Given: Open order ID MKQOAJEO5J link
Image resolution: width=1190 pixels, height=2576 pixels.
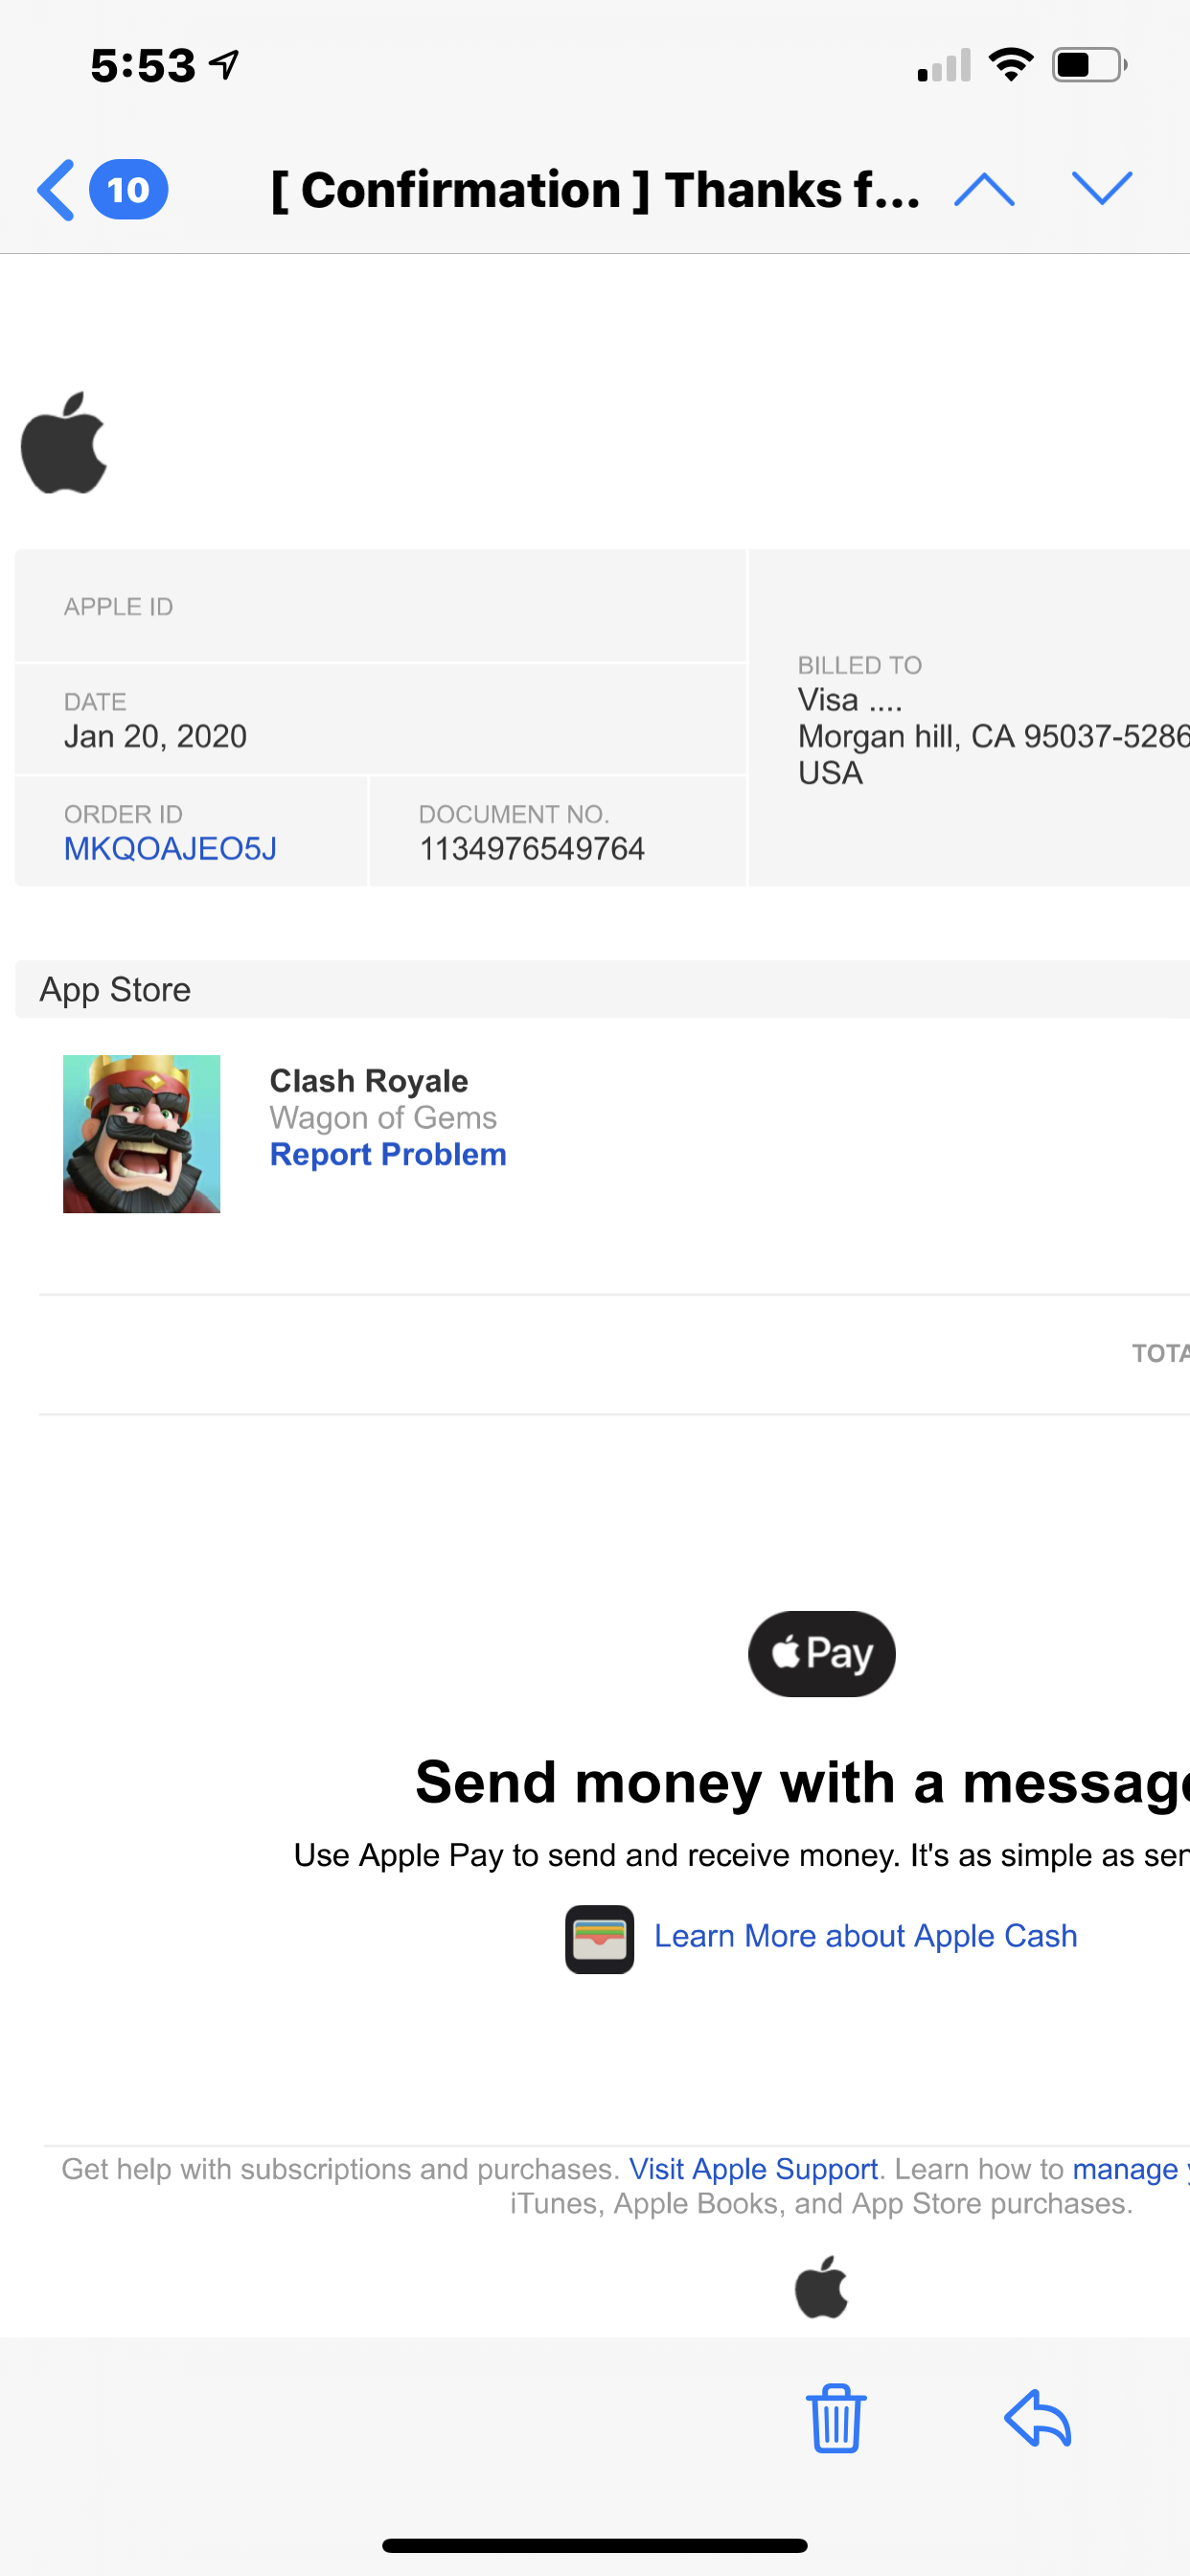Looking at the screenshot, I should [170, 848].
